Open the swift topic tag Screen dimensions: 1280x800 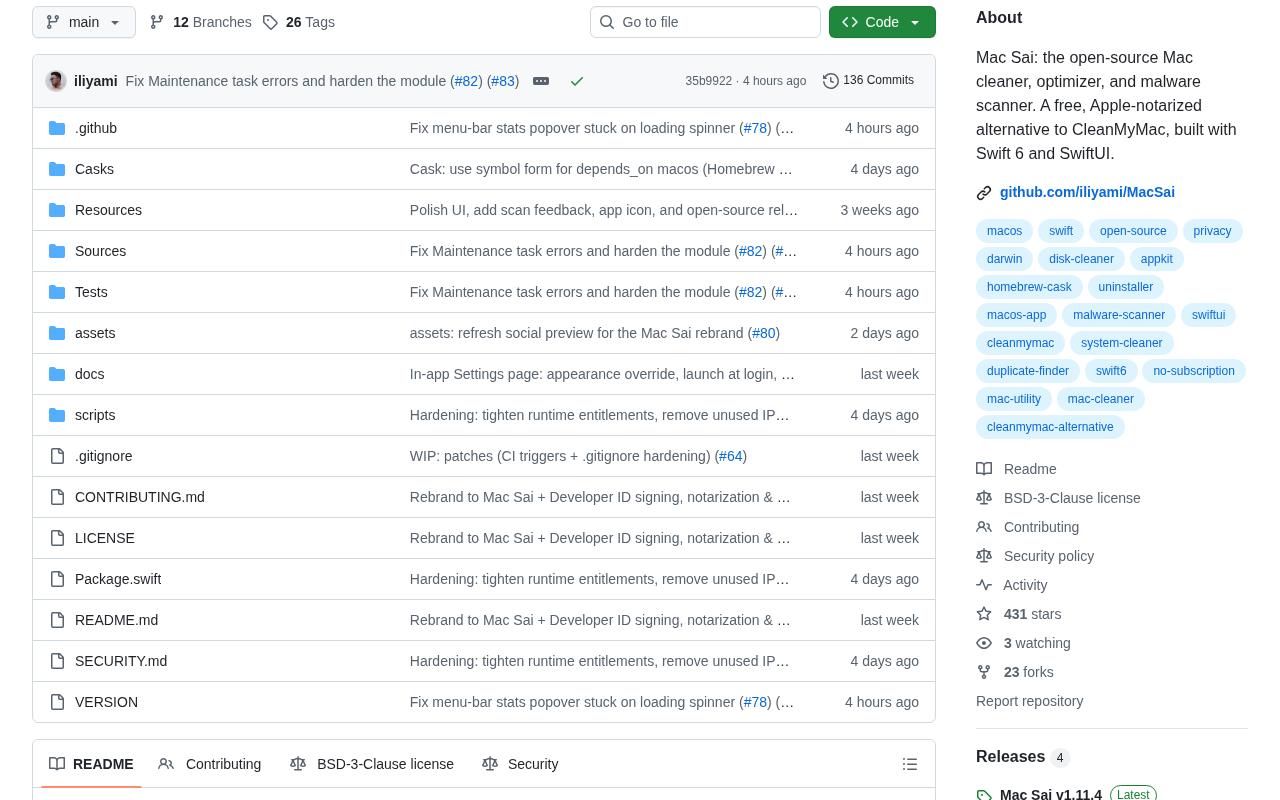coord(1061,231)
